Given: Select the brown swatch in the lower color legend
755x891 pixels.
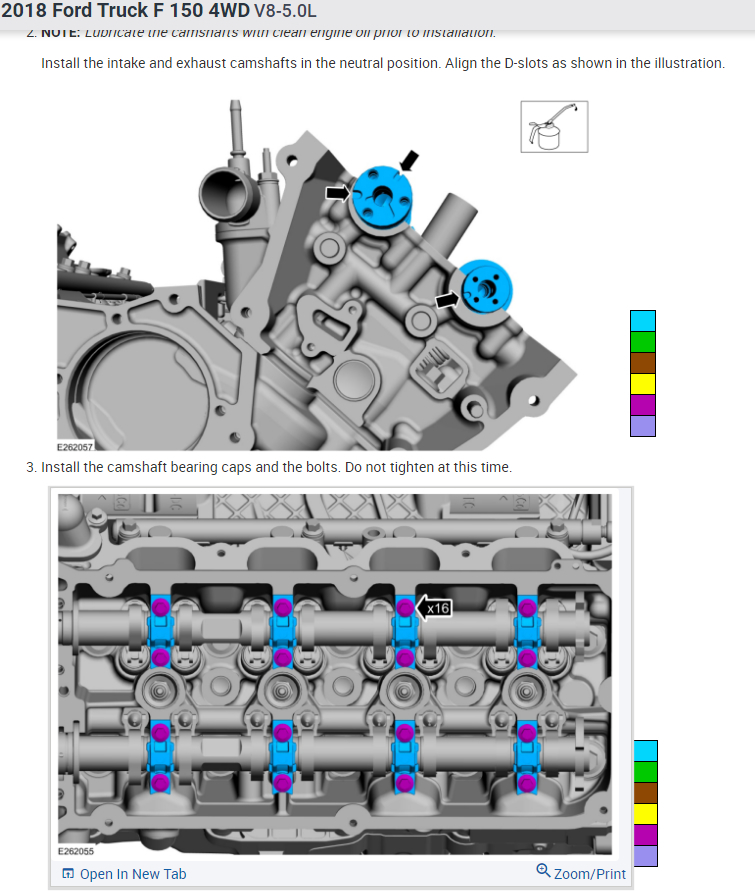Looking at the screenshot, I should (x=646, y=793).
